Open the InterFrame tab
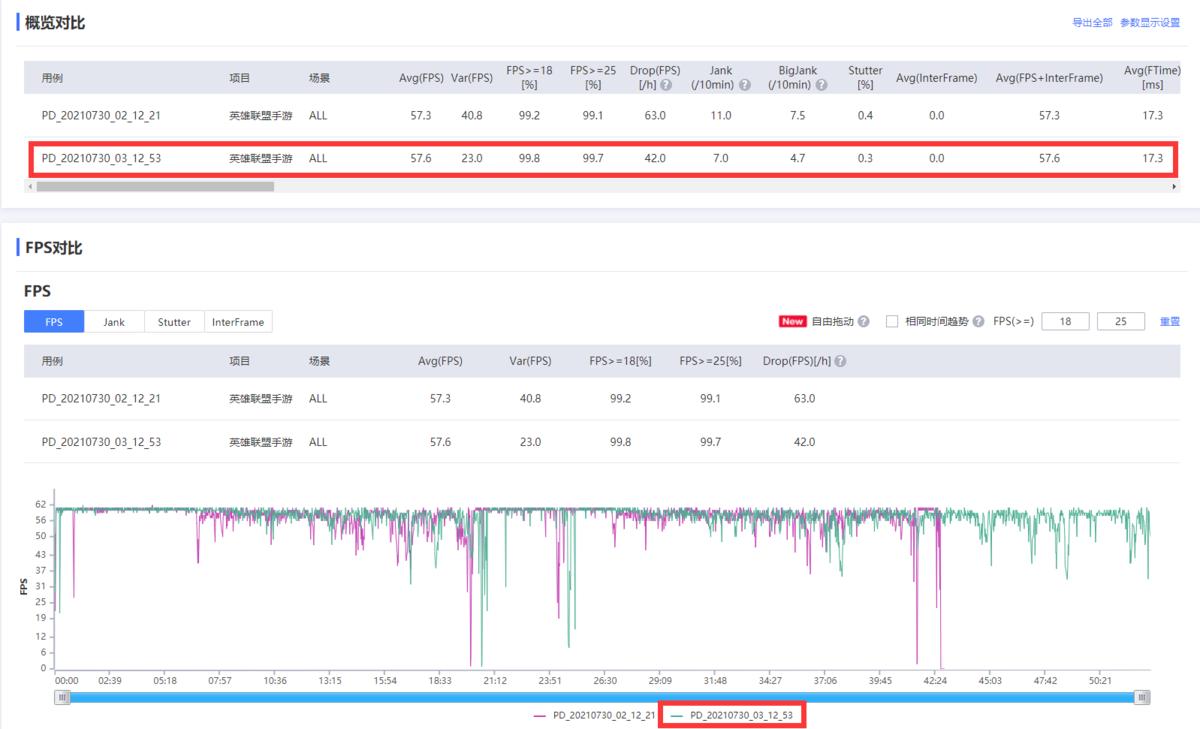Viewport: 1200px width, 729px height. click(x=238, y=322)
